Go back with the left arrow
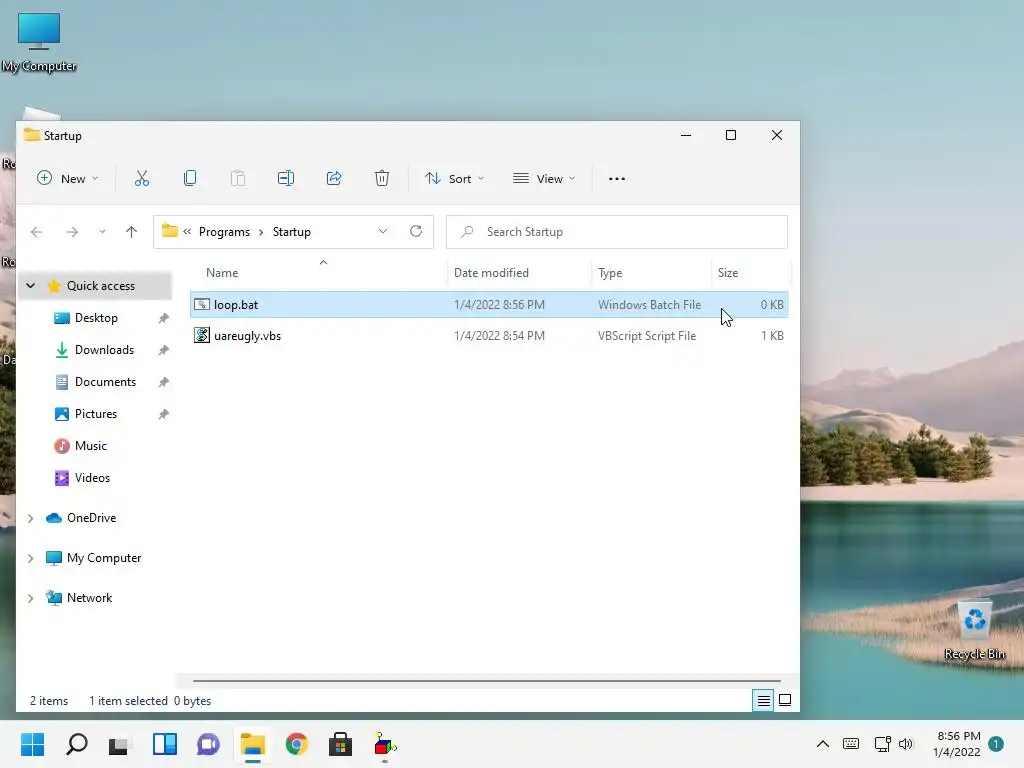This screenshot has height=768, width=1024. coord(37,232)
